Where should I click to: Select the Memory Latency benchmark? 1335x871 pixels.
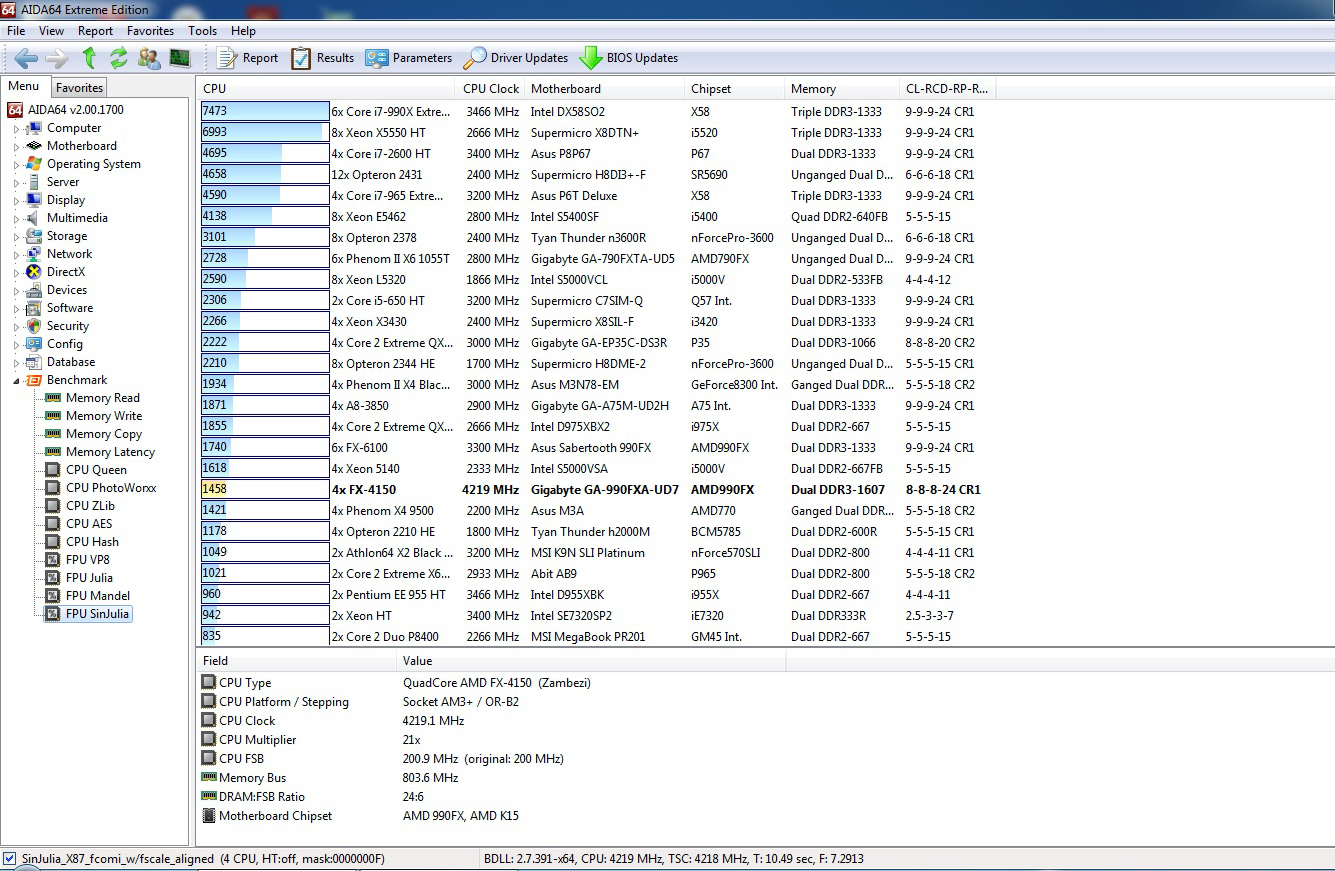(110, 452)
